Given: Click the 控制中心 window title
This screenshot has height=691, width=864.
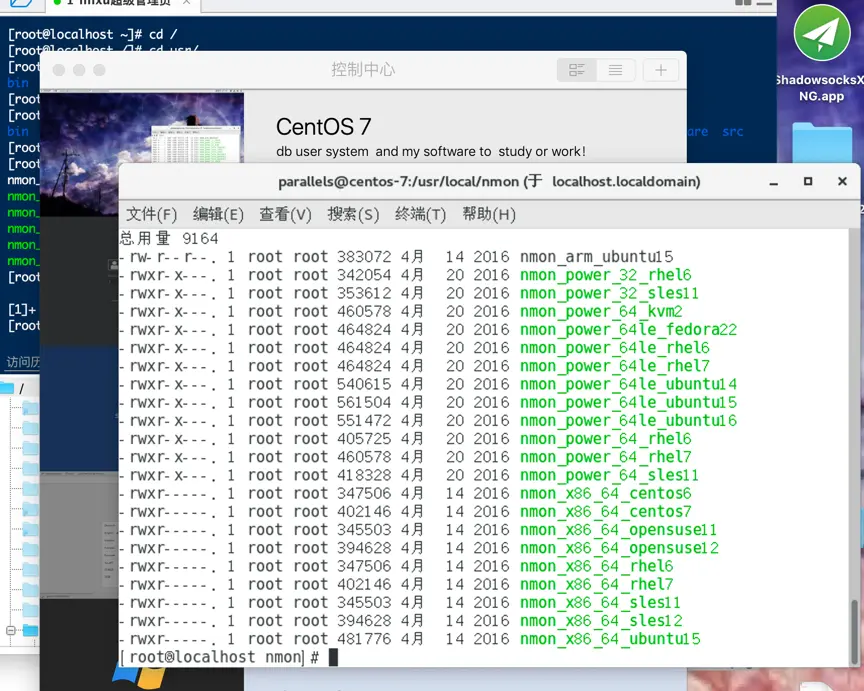Looking at the screenshot, I should [363, 69].
